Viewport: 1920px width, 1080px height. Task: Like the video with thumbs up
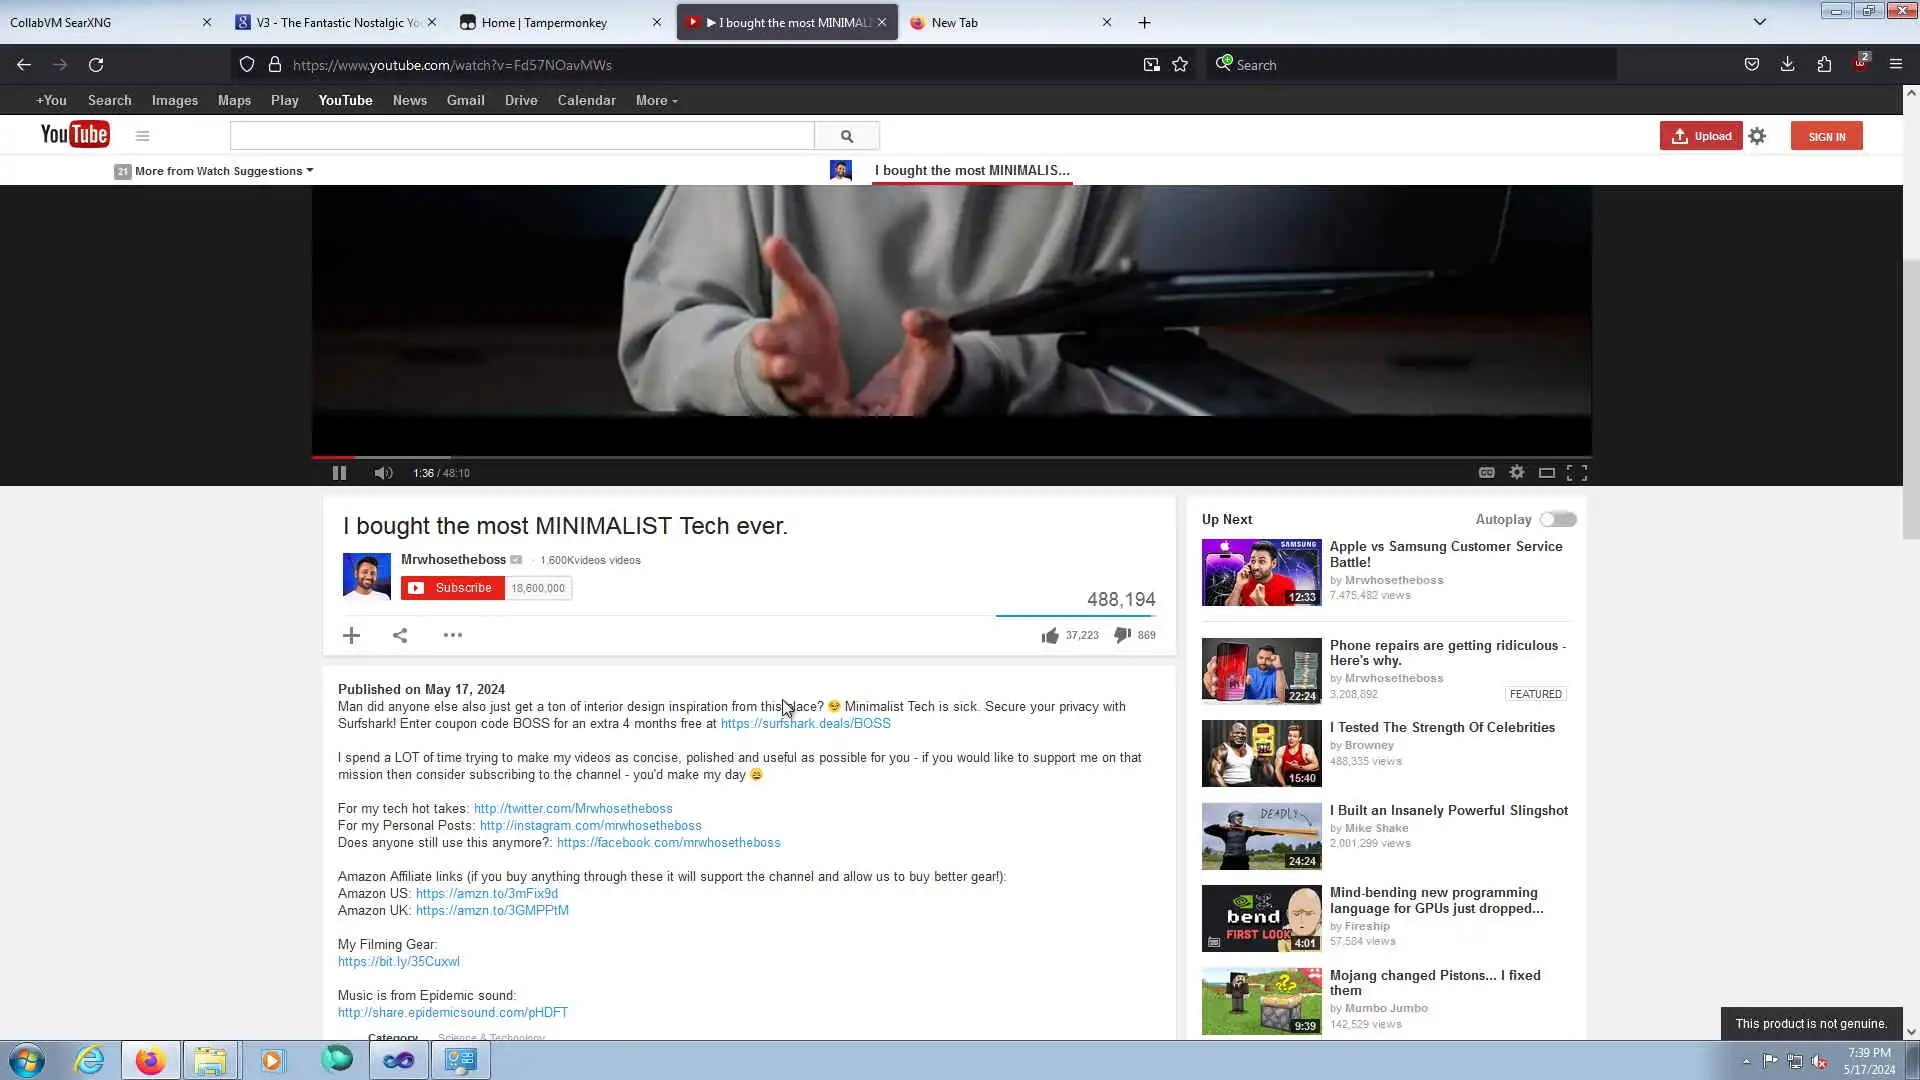tap(1050, 635)
